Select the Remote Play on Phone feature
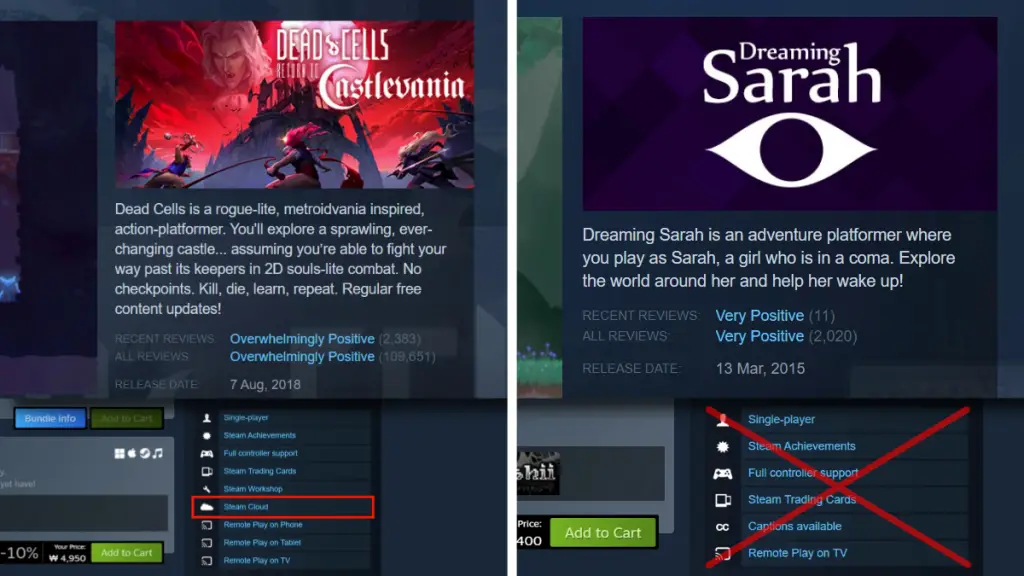This screenshot has width=1024, height=576. click(x=263, y=524)
